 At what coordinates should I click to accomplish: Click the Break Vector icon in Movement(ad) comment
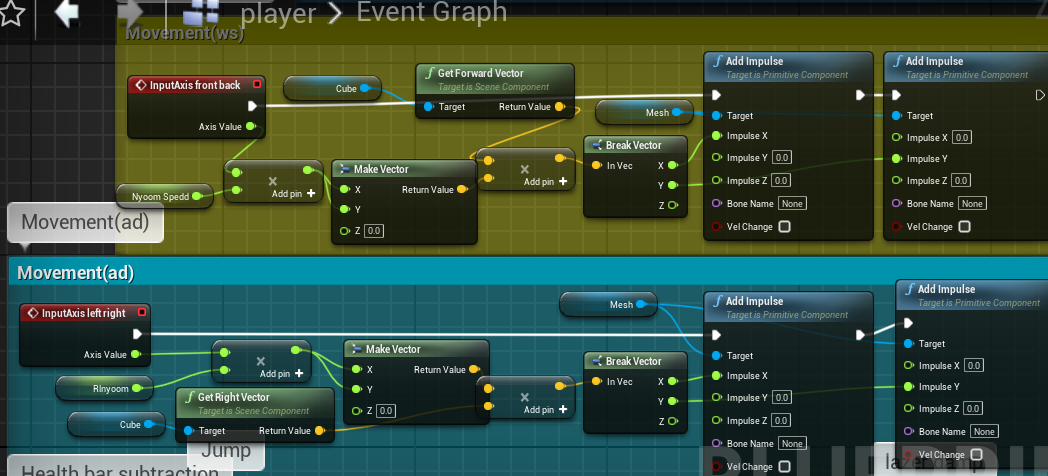pyautogui.click(x=598, y=361)
